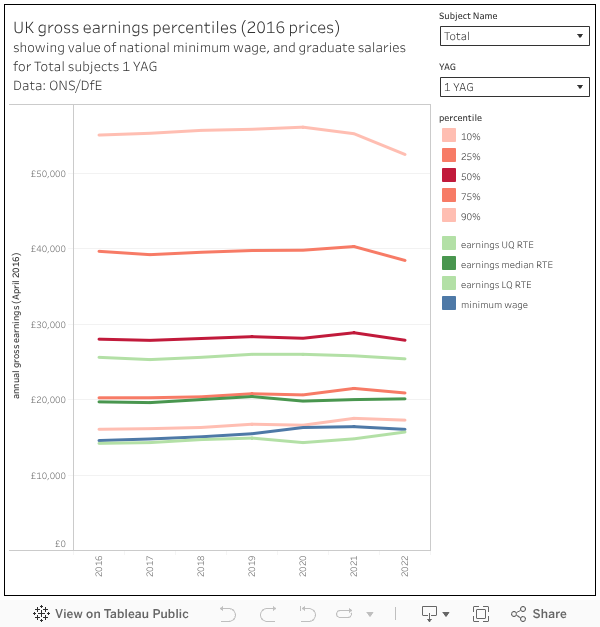Click the Tableau logo icon
This screenshot has height=627, width=600.
tap(42, 614)
